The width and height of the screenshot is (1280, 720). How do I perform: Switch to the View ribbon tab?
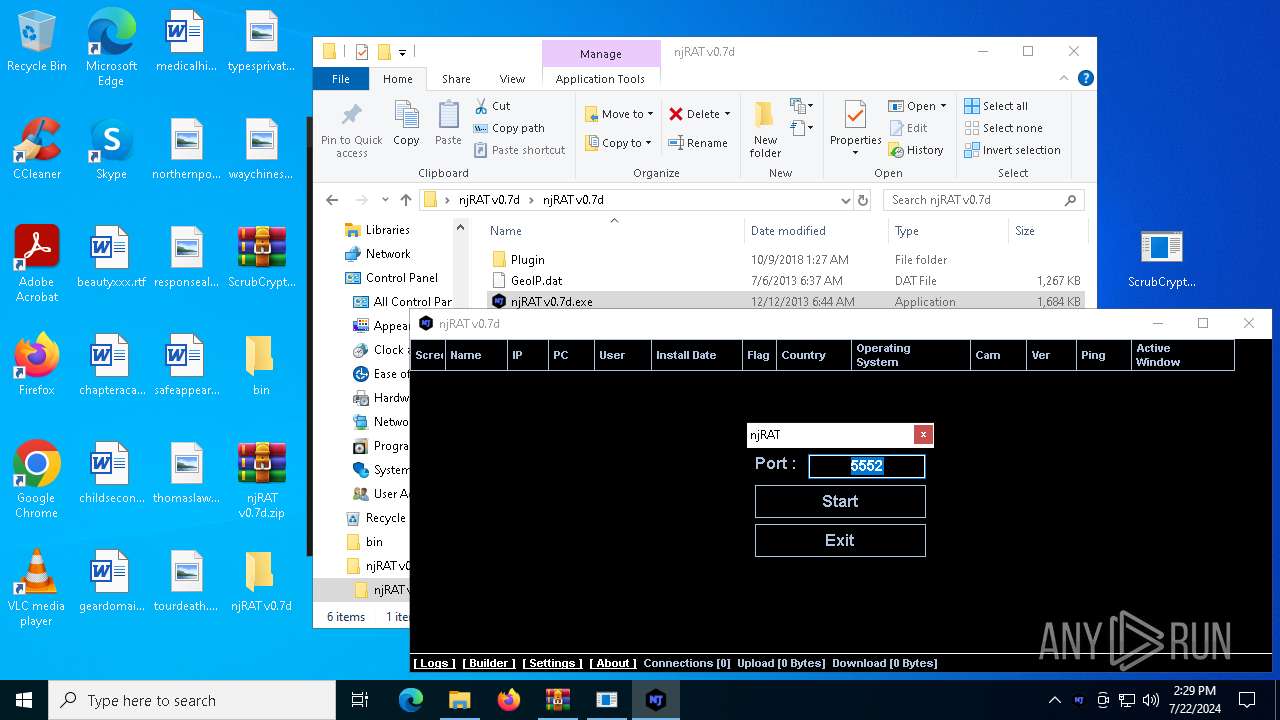tap(512, 79)
